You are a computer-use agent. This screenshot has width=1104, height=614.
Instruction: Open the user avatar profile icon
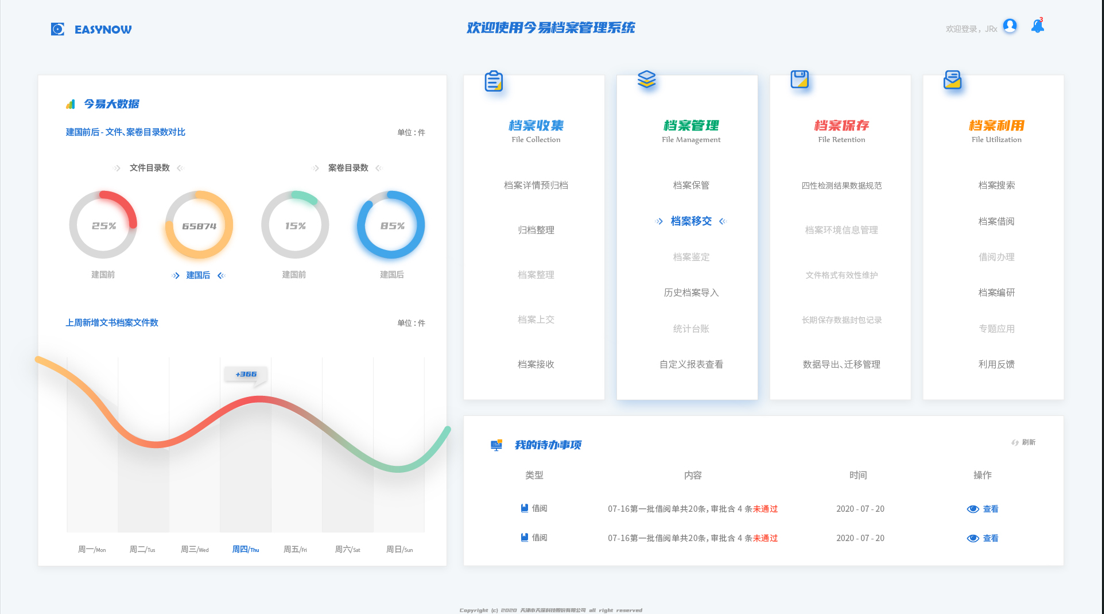pos(1010,26)
